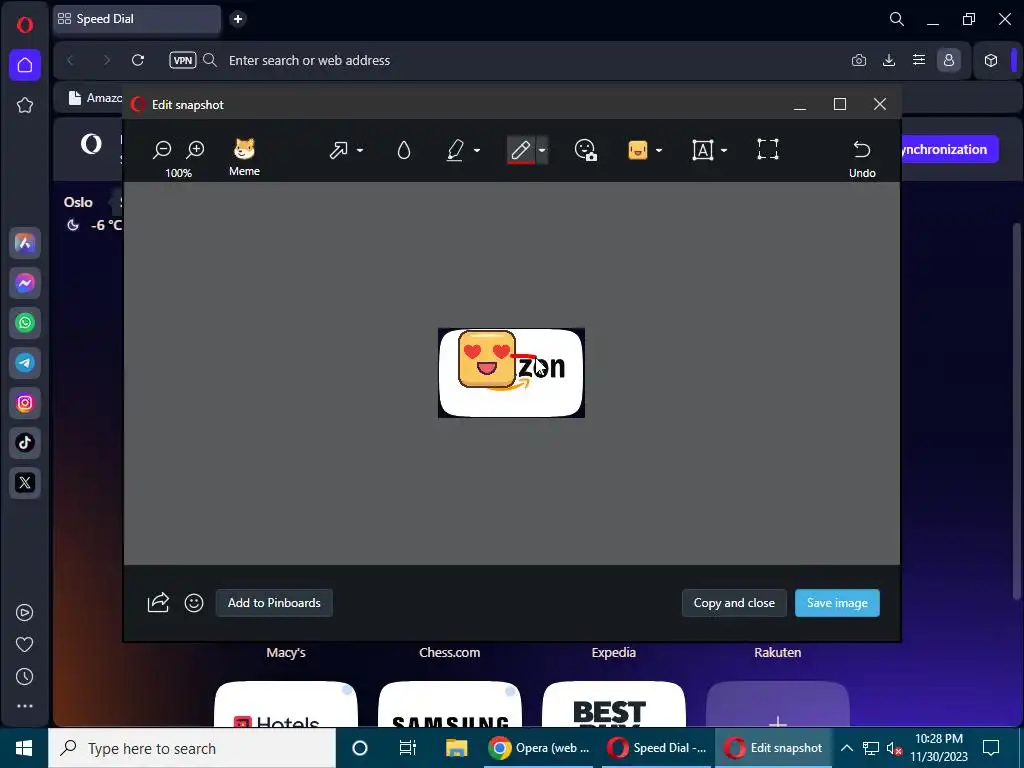Zoom out the snapshot
The width and height of the screenshot is (1024, 768).
[x=161, y=150]
